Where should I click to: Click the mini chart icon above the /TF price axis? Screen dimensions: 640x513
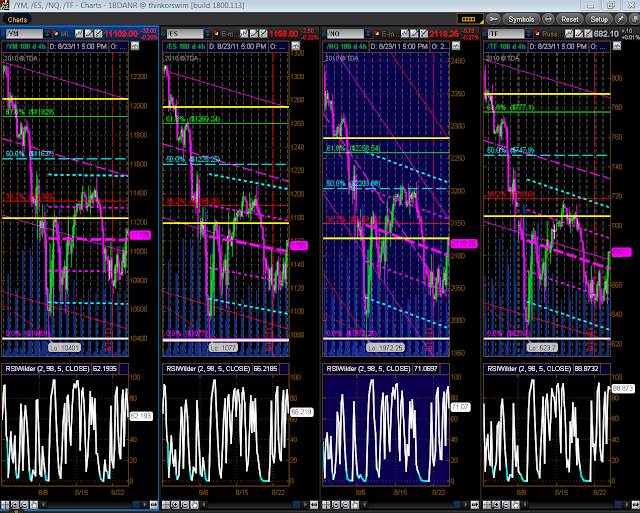click(x=617, y=46)
